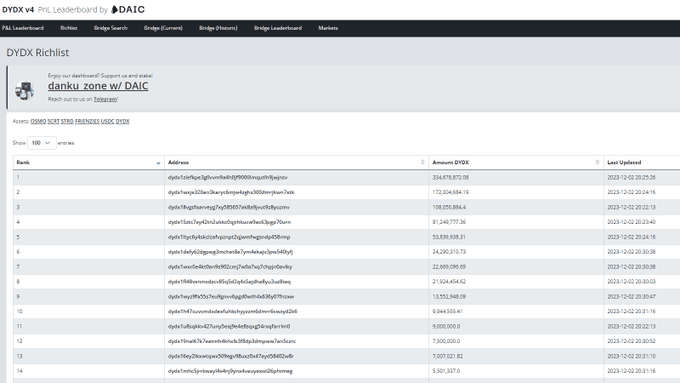Screen dimensions: 680x383
Task: Click the address in rank 6 row
Action: [x=230, y=252]
